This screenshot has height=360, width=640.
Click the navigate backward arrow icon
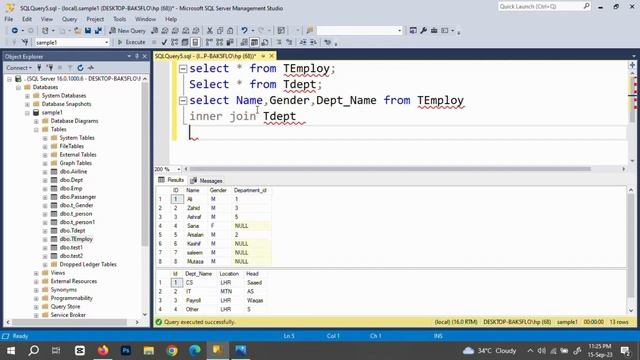[x=15, y=31]
